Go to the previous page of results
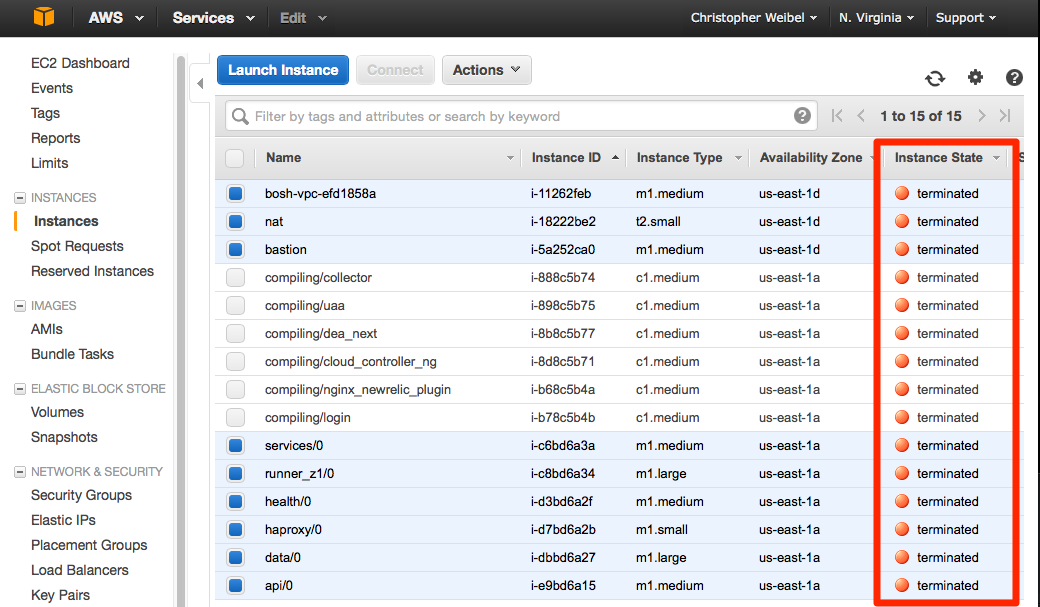 [861, 116]
